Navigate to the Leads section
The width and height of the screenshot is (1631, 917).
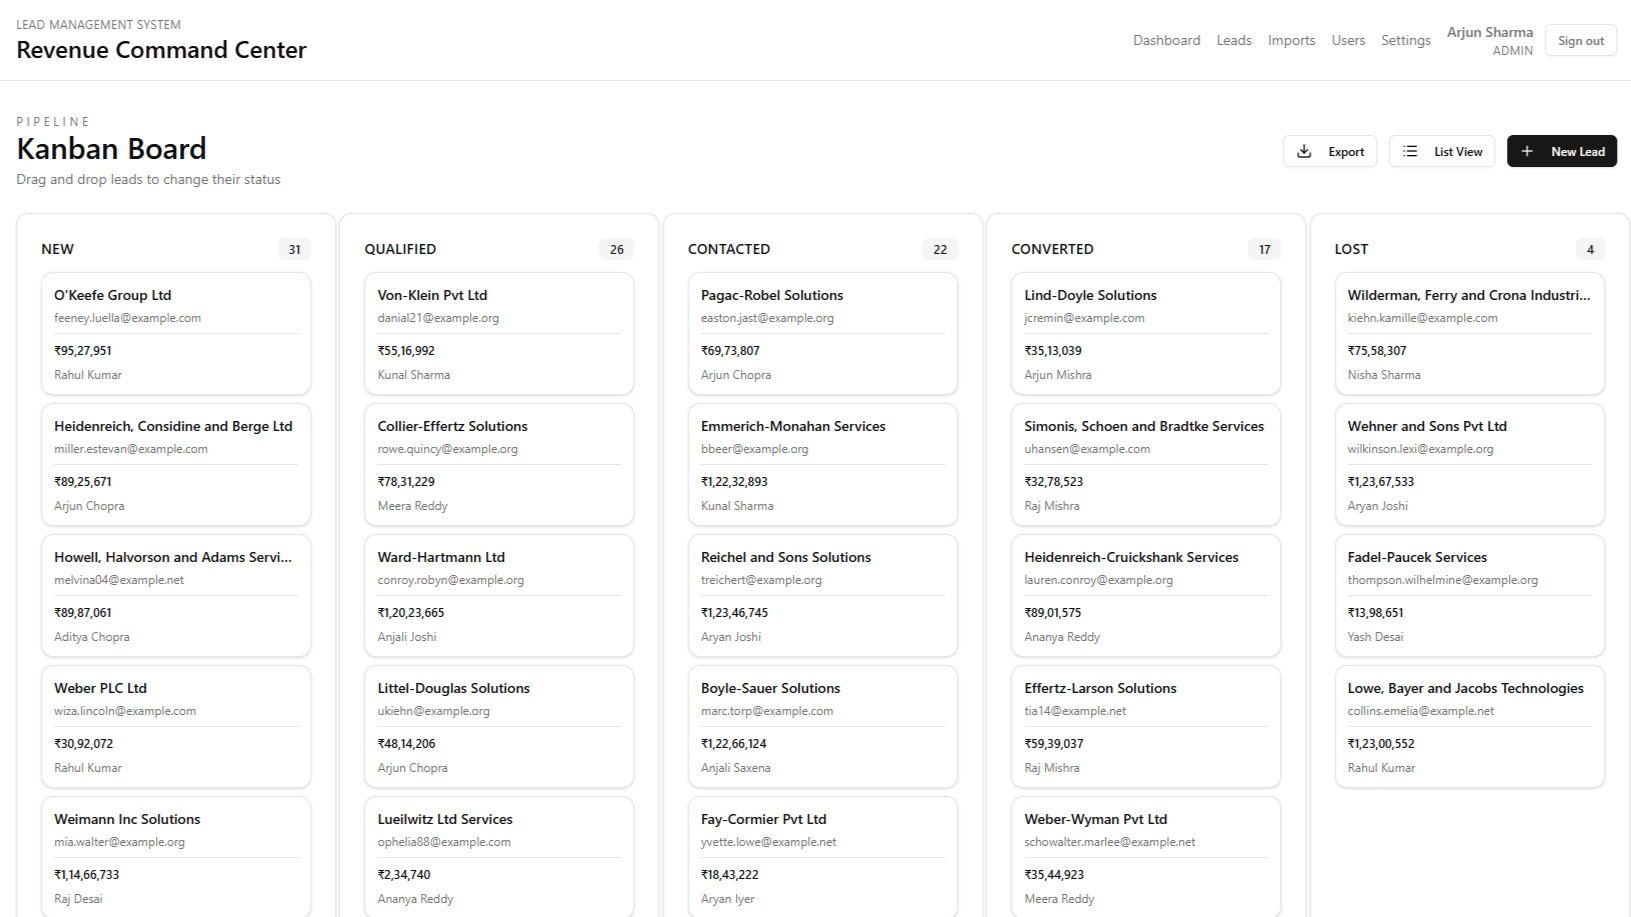1234,40
